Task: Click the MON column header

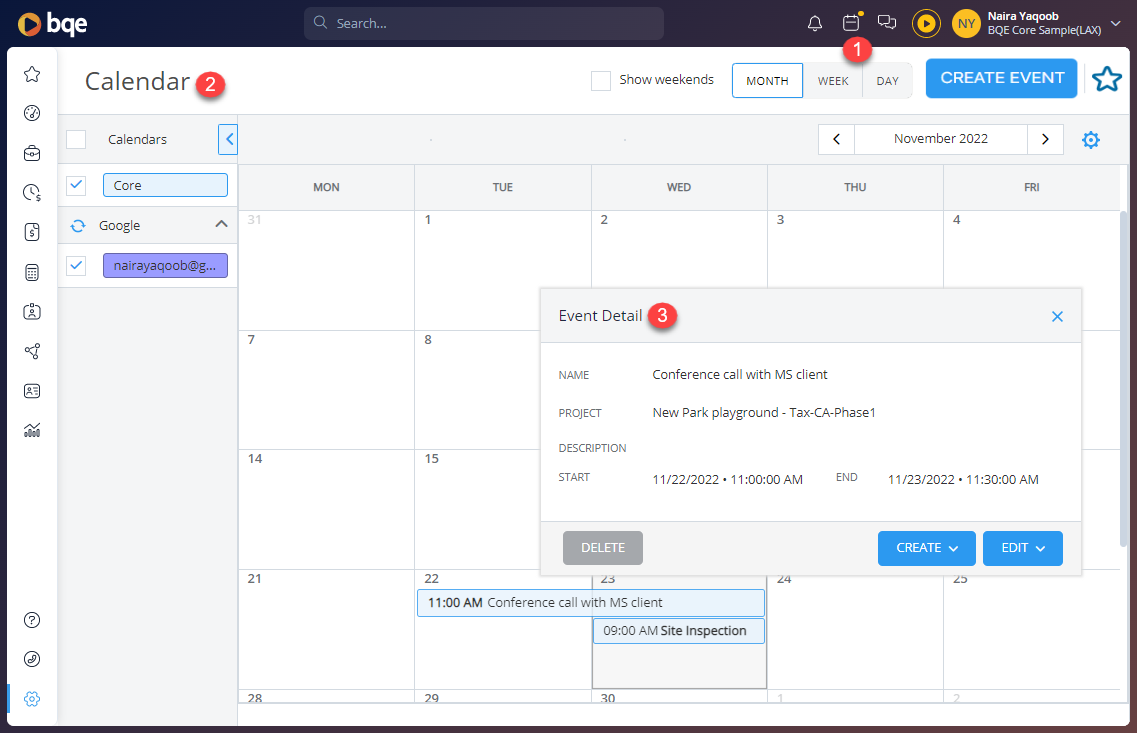Action: pos(326,187)
